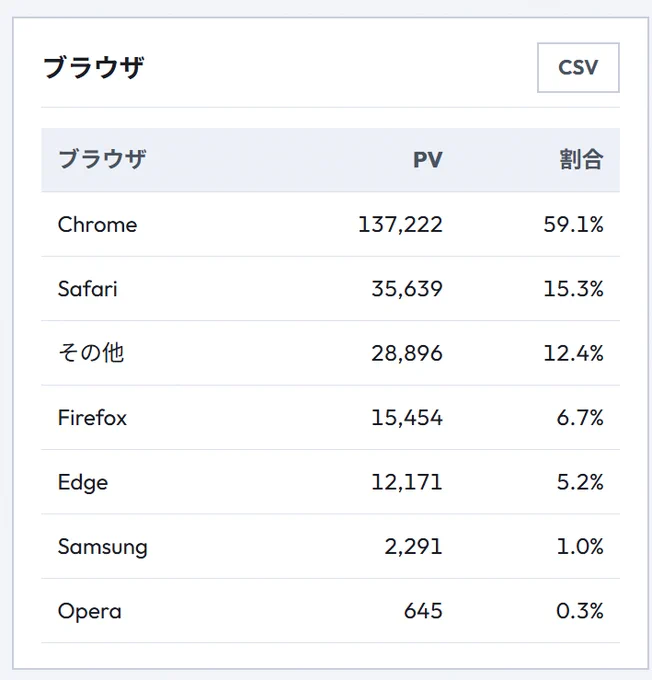Viewport: 652px width, 680px height.
Task: Click その他's 12.4% share value
Action: 573,353
